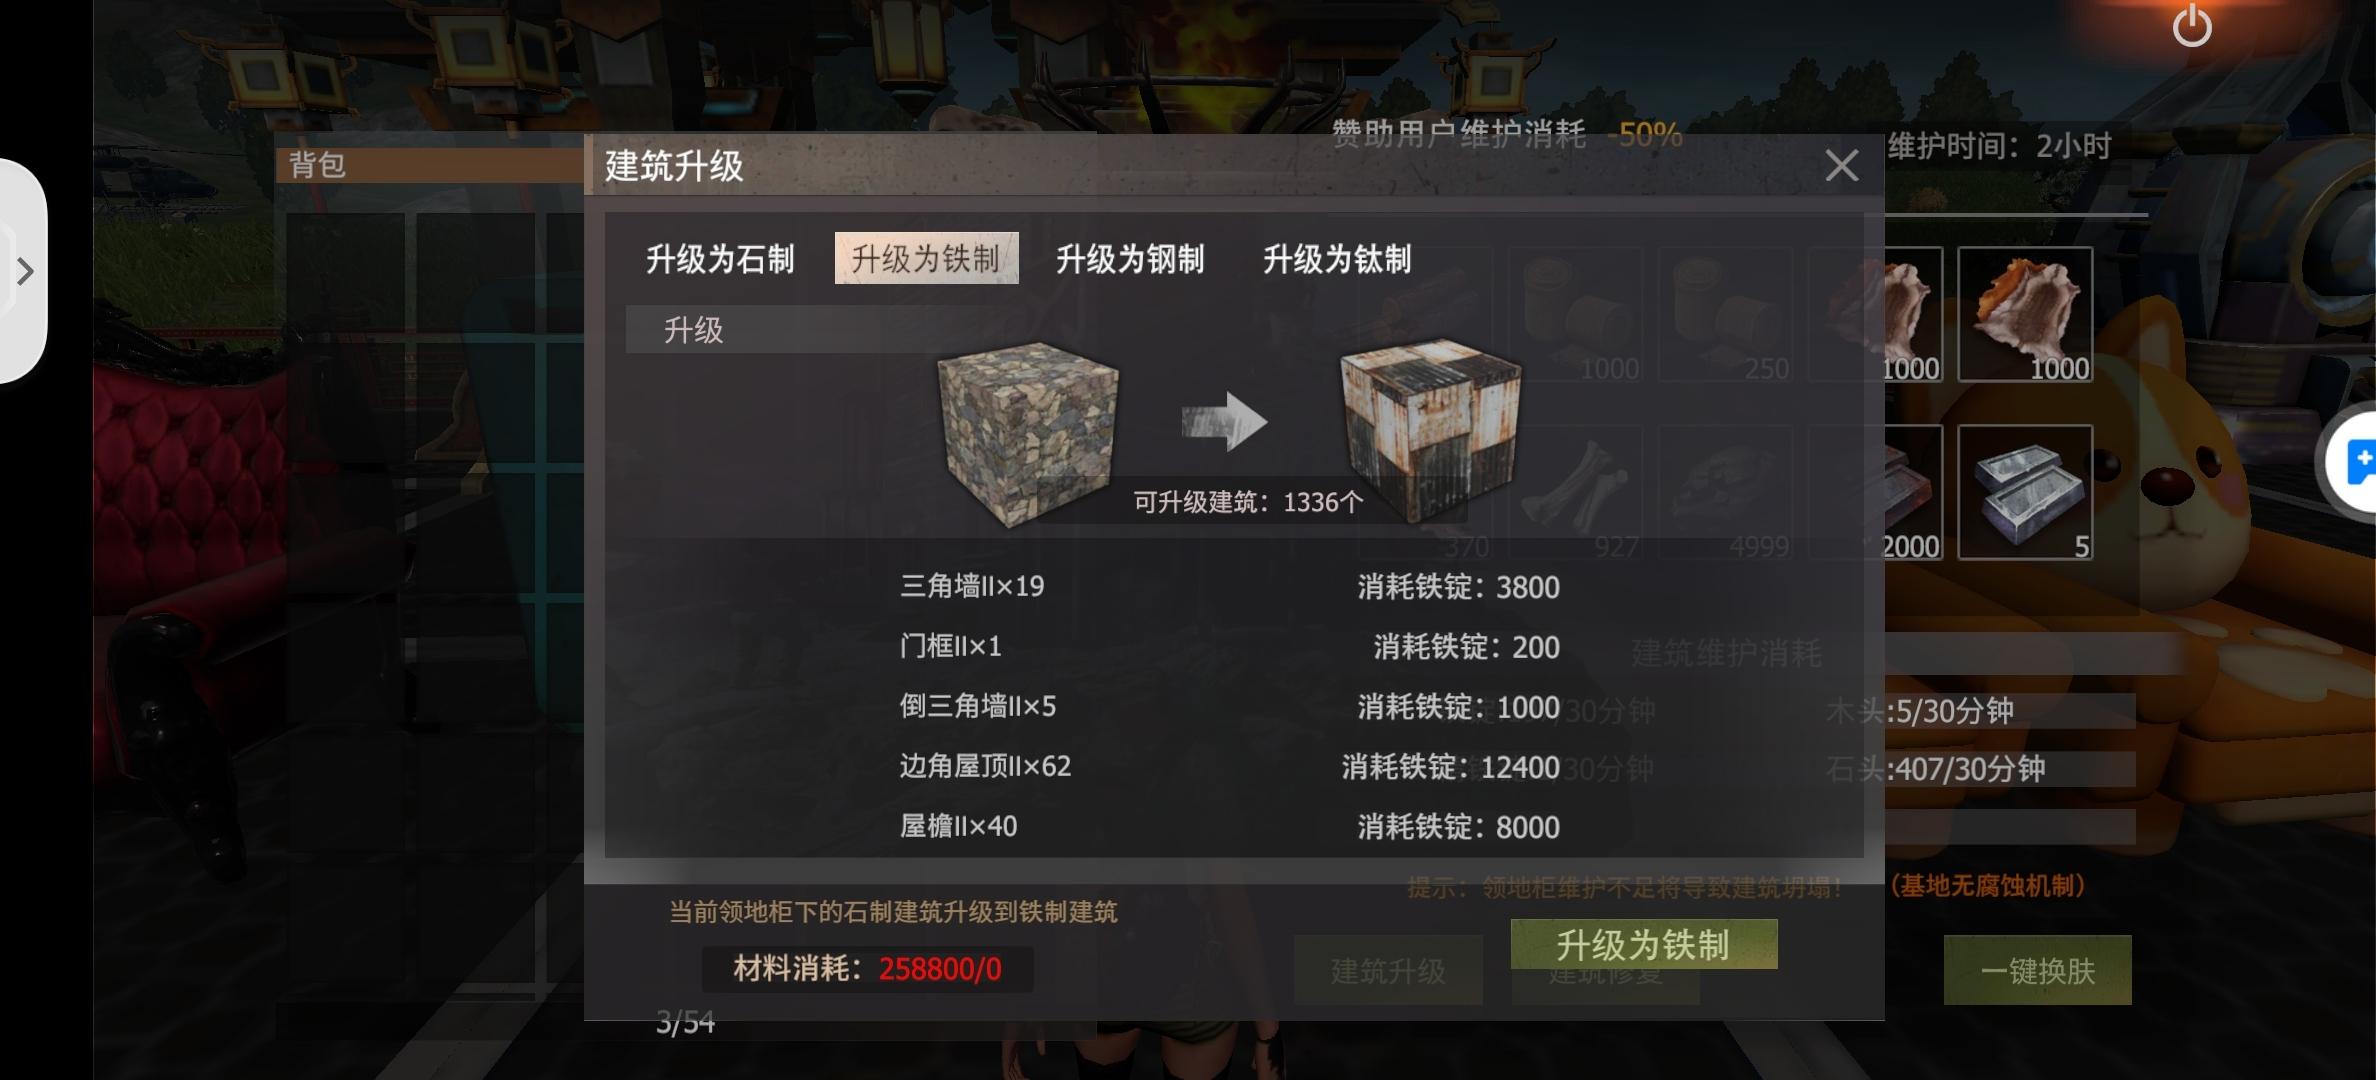Confirm with the green 升级为铁制 button
2376x1080 pixels.
(1643, 944)
